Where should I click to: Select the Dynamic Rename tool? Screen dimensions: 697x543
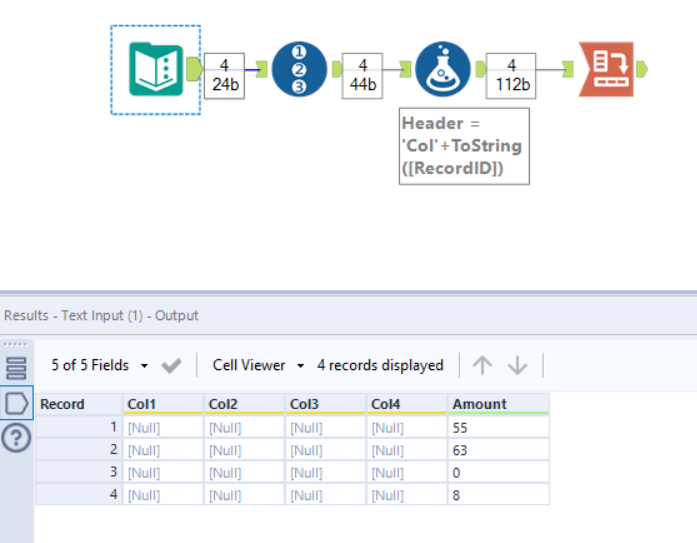click(x=606, y=69)
